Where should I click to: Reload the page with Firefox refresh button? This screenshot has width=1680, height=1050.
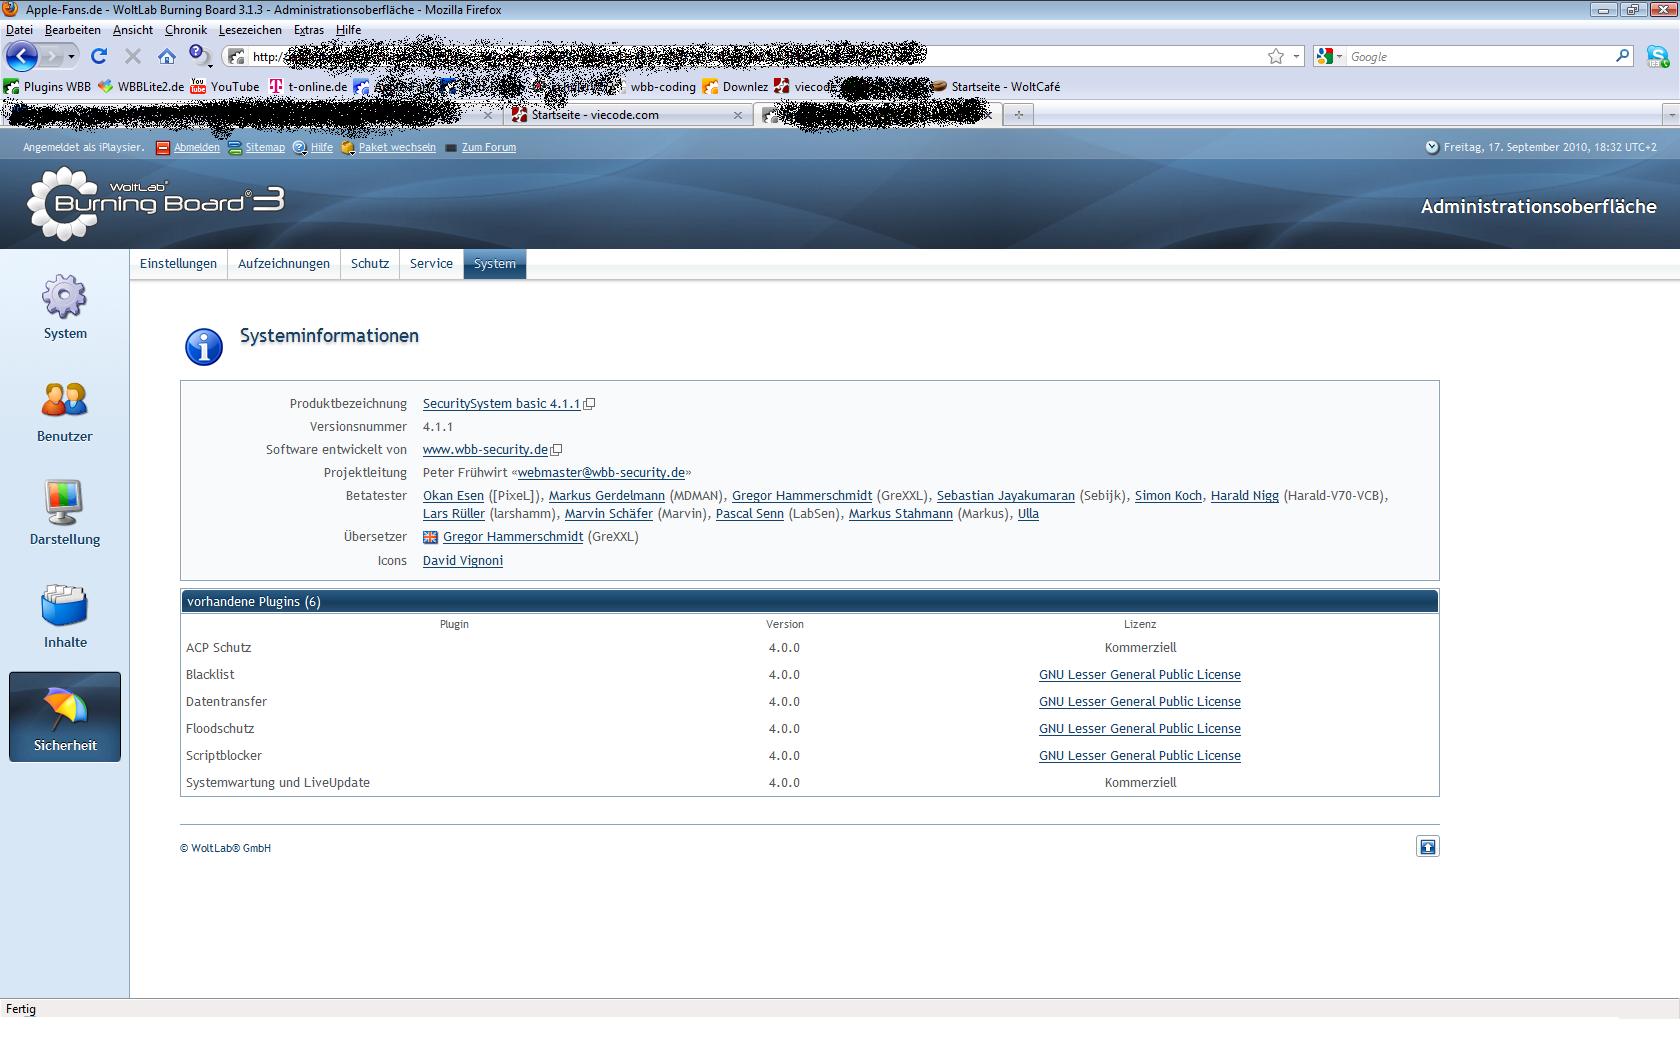(99, 57)
